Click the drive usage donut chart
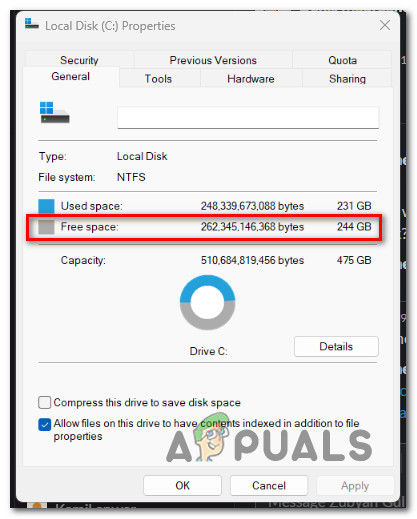The image size is (417, 519). 207,302
